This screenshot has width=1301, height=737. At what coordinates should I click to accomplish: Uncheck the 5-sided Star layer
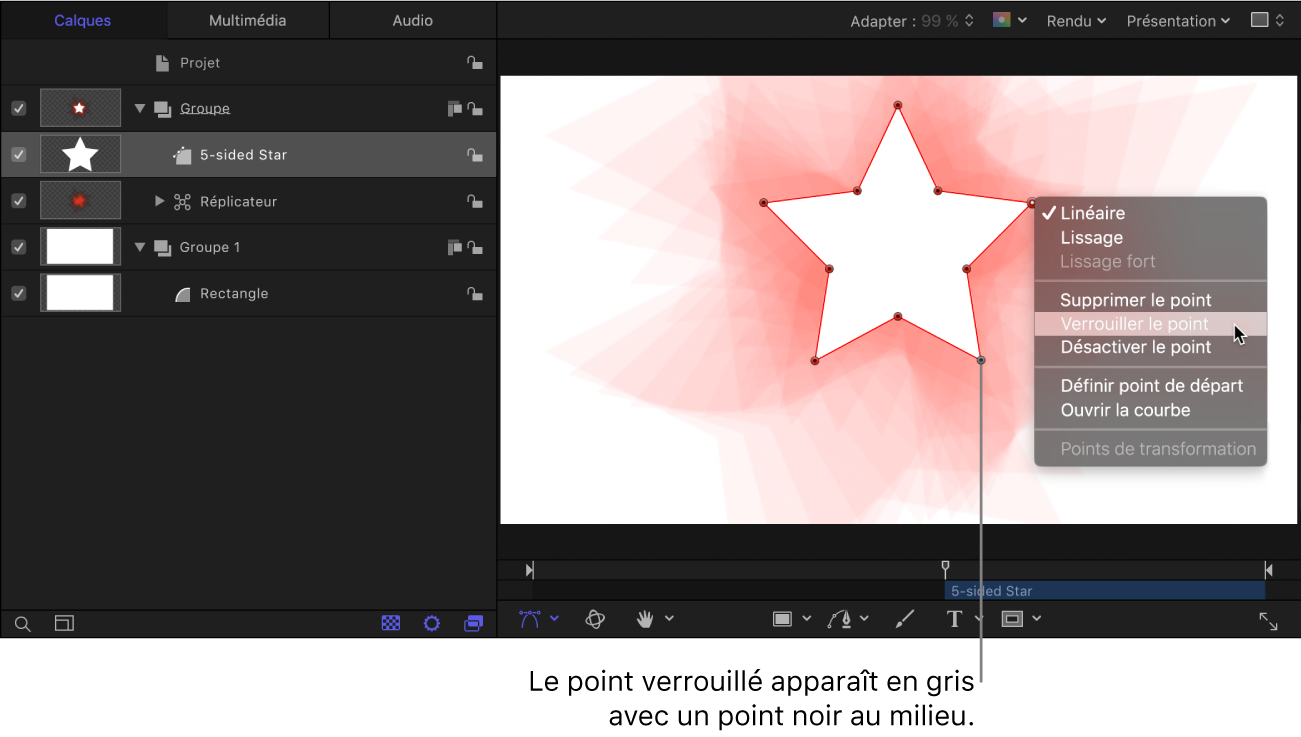(x=18, y=154)
